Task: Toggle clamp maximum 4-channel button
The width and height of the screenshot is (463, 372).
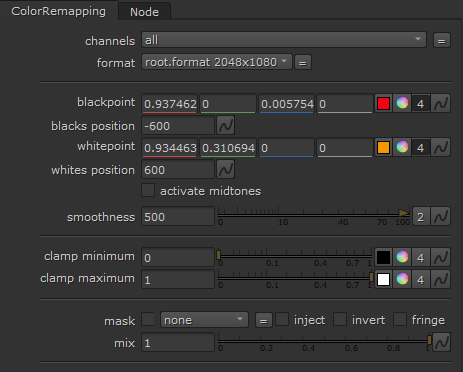Action: tap(421, 280)
